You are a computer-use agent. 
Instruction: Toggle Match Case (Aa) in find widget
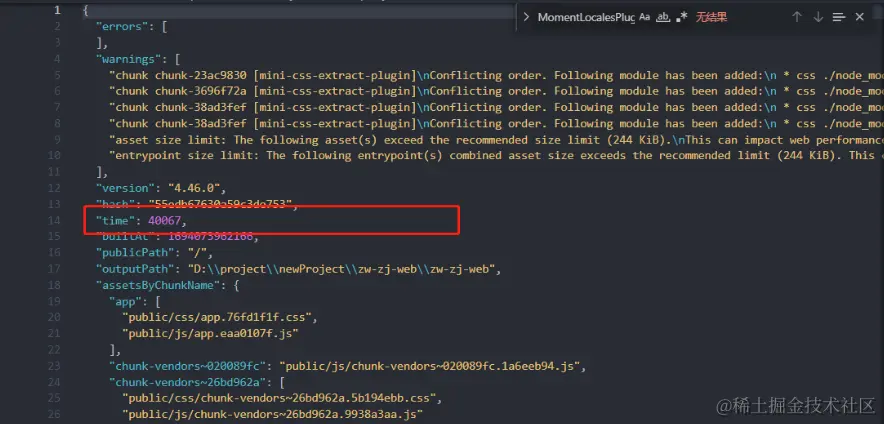point(644,17)
